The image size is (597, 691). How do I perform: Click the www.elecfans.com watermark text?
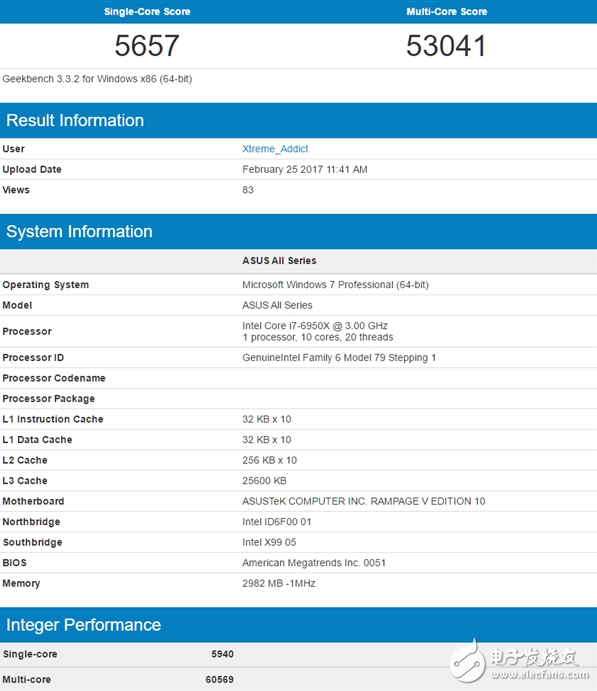pos(540,674)
